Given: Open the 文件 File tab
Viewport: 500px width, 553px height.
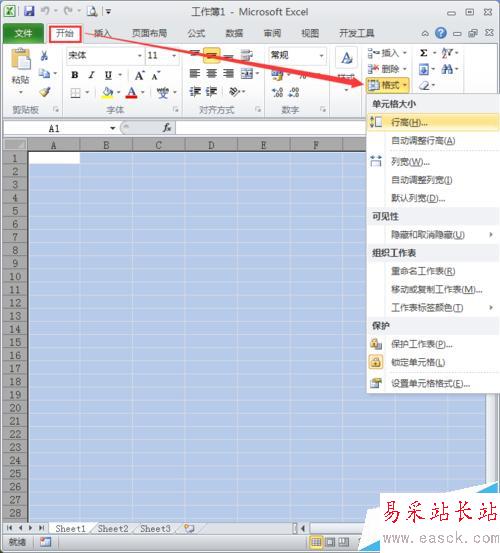Looking at the screenshot, I should [x=23, y=34].
